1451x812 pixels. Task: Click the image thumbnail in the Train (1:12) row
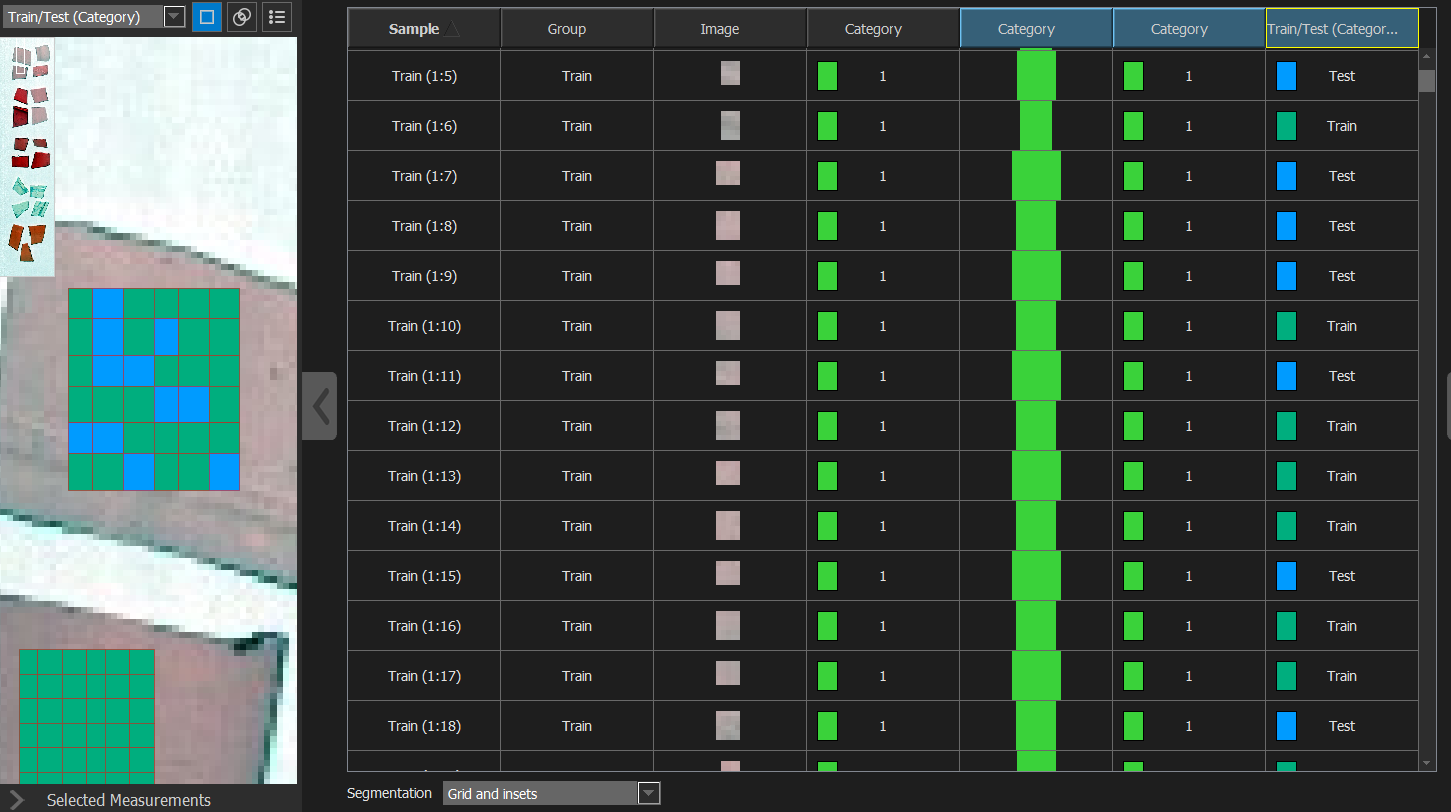(728, 425)
